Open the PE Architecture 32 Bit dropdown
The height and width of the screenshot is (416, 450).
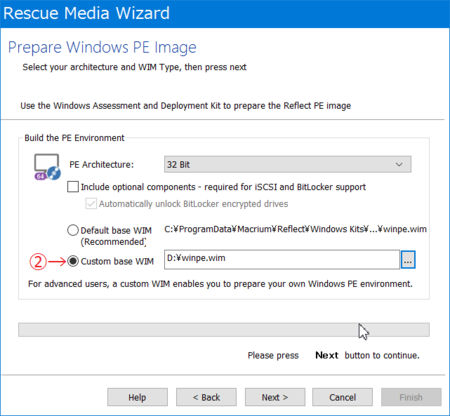click(287, 164)
